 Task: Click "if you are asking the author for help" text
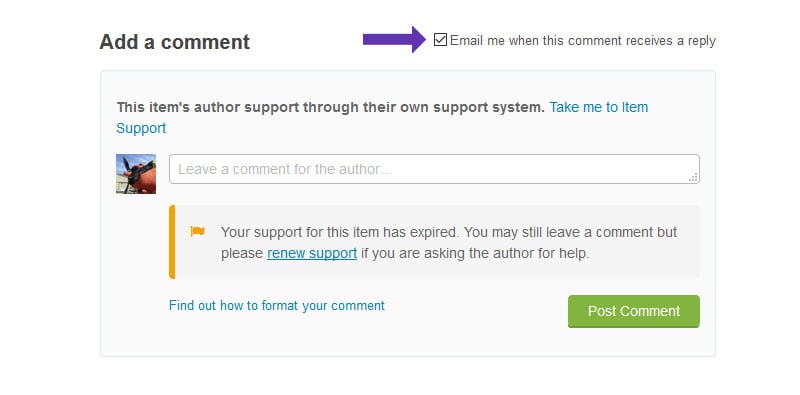coord(475,253)
